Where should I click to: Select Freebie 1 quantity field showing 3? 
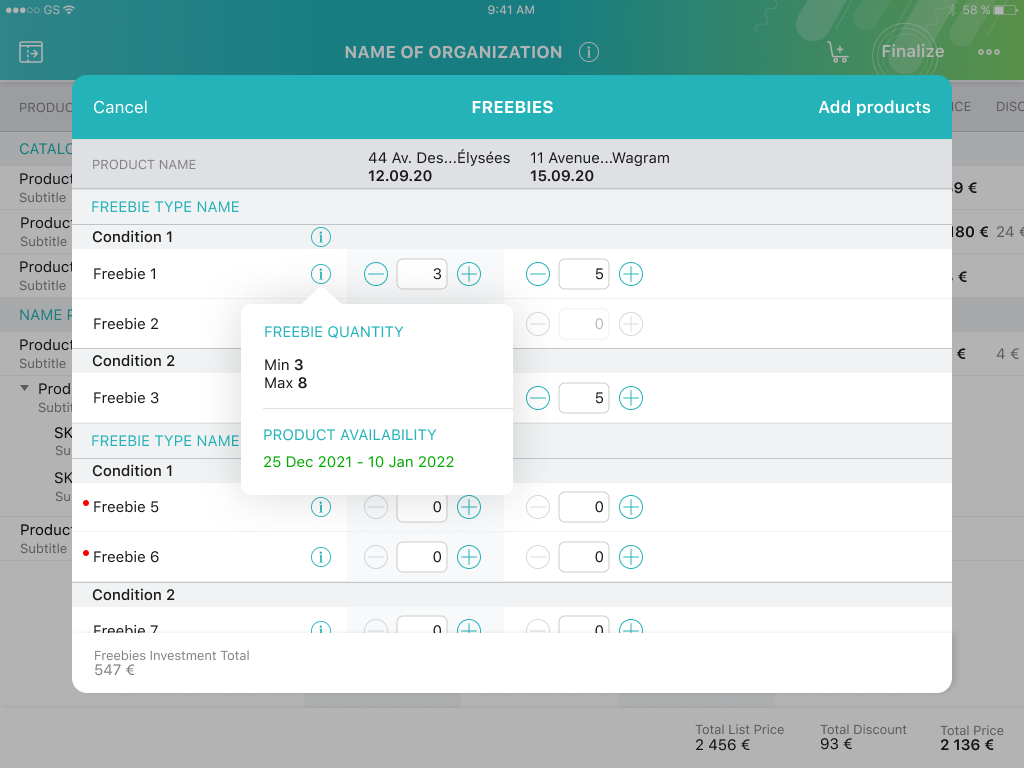[x=422, y=274]
